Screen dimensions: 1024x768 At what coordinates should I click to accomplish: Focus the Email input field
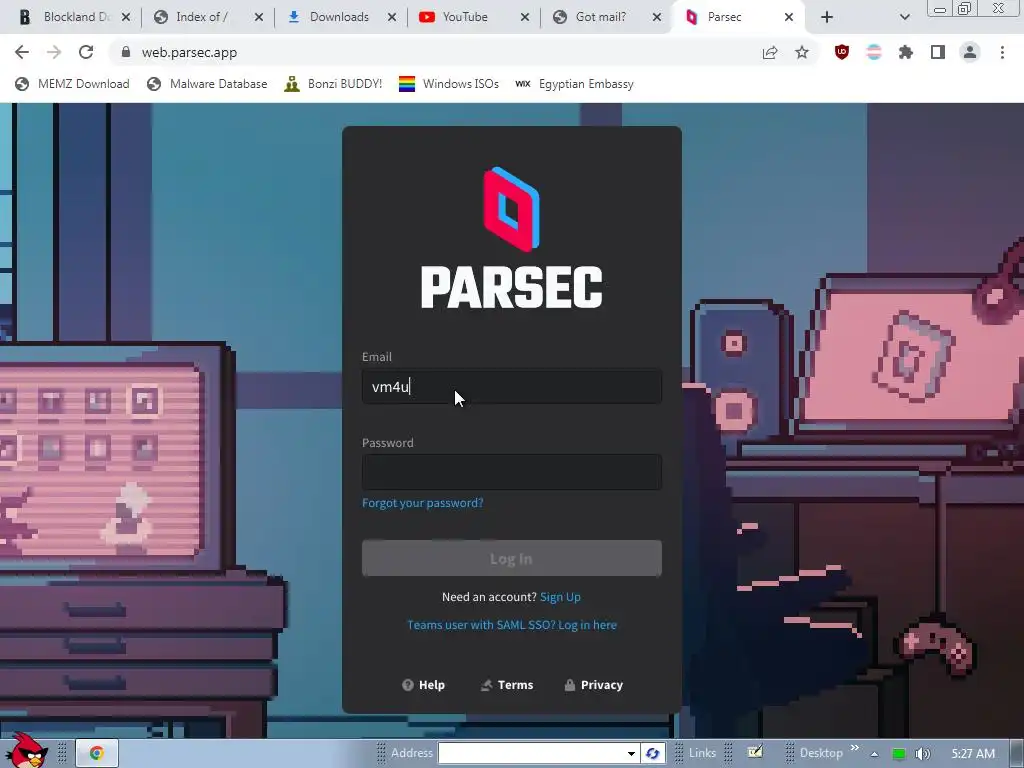(x=511, y=387)
